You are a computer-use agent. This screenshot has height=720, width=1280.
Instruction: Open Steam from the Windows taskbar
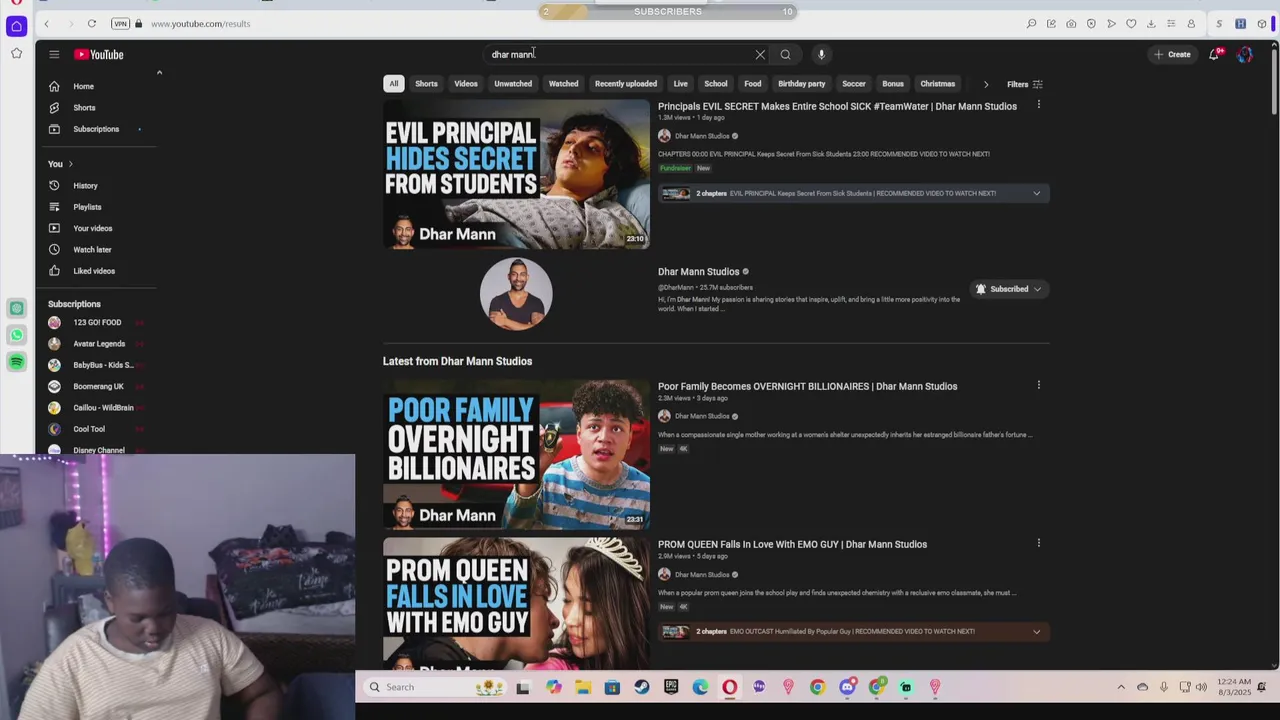(x=642, y=687)
